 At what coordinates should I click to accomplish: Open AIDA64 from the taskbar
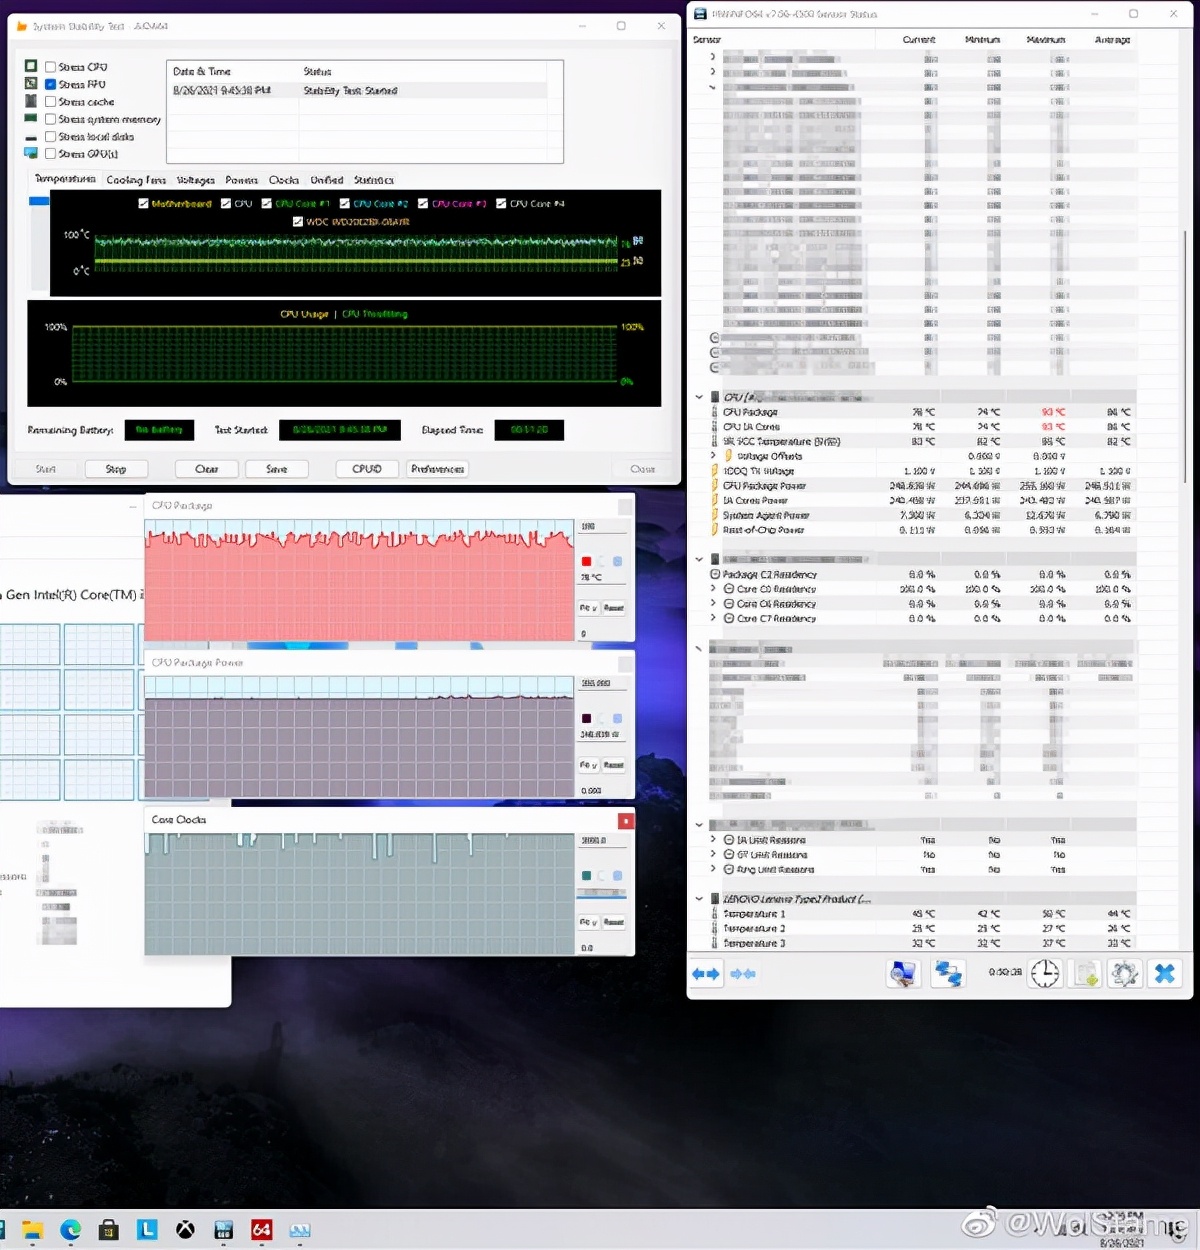262,1230
